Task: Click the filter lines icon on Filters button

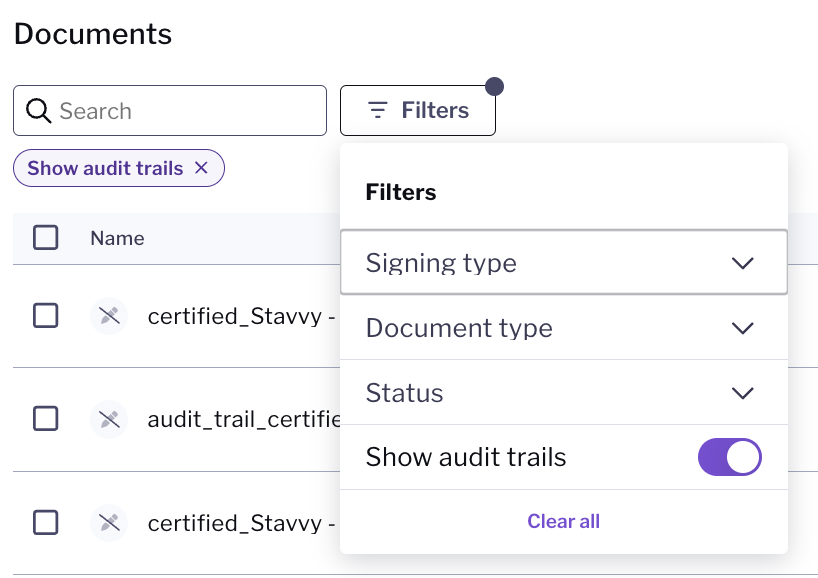Action: tap(378, 110)
